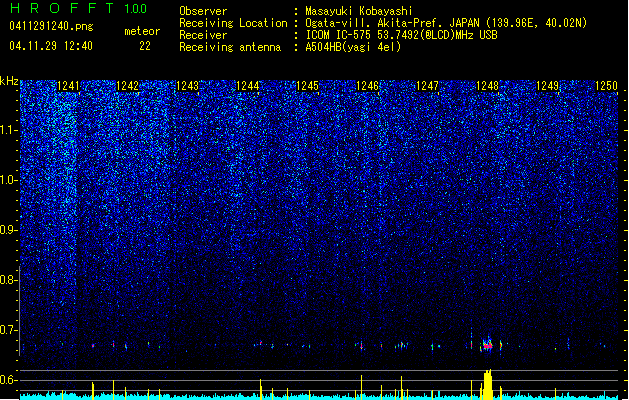Click the HROFFT 1.0.0 title text

click(x=78, y=8)
